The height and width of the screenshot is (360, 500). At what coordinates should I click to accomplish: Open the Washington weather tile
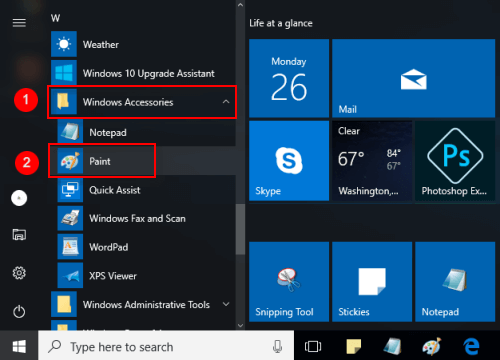pyautogui.click(x=372, y=161)
